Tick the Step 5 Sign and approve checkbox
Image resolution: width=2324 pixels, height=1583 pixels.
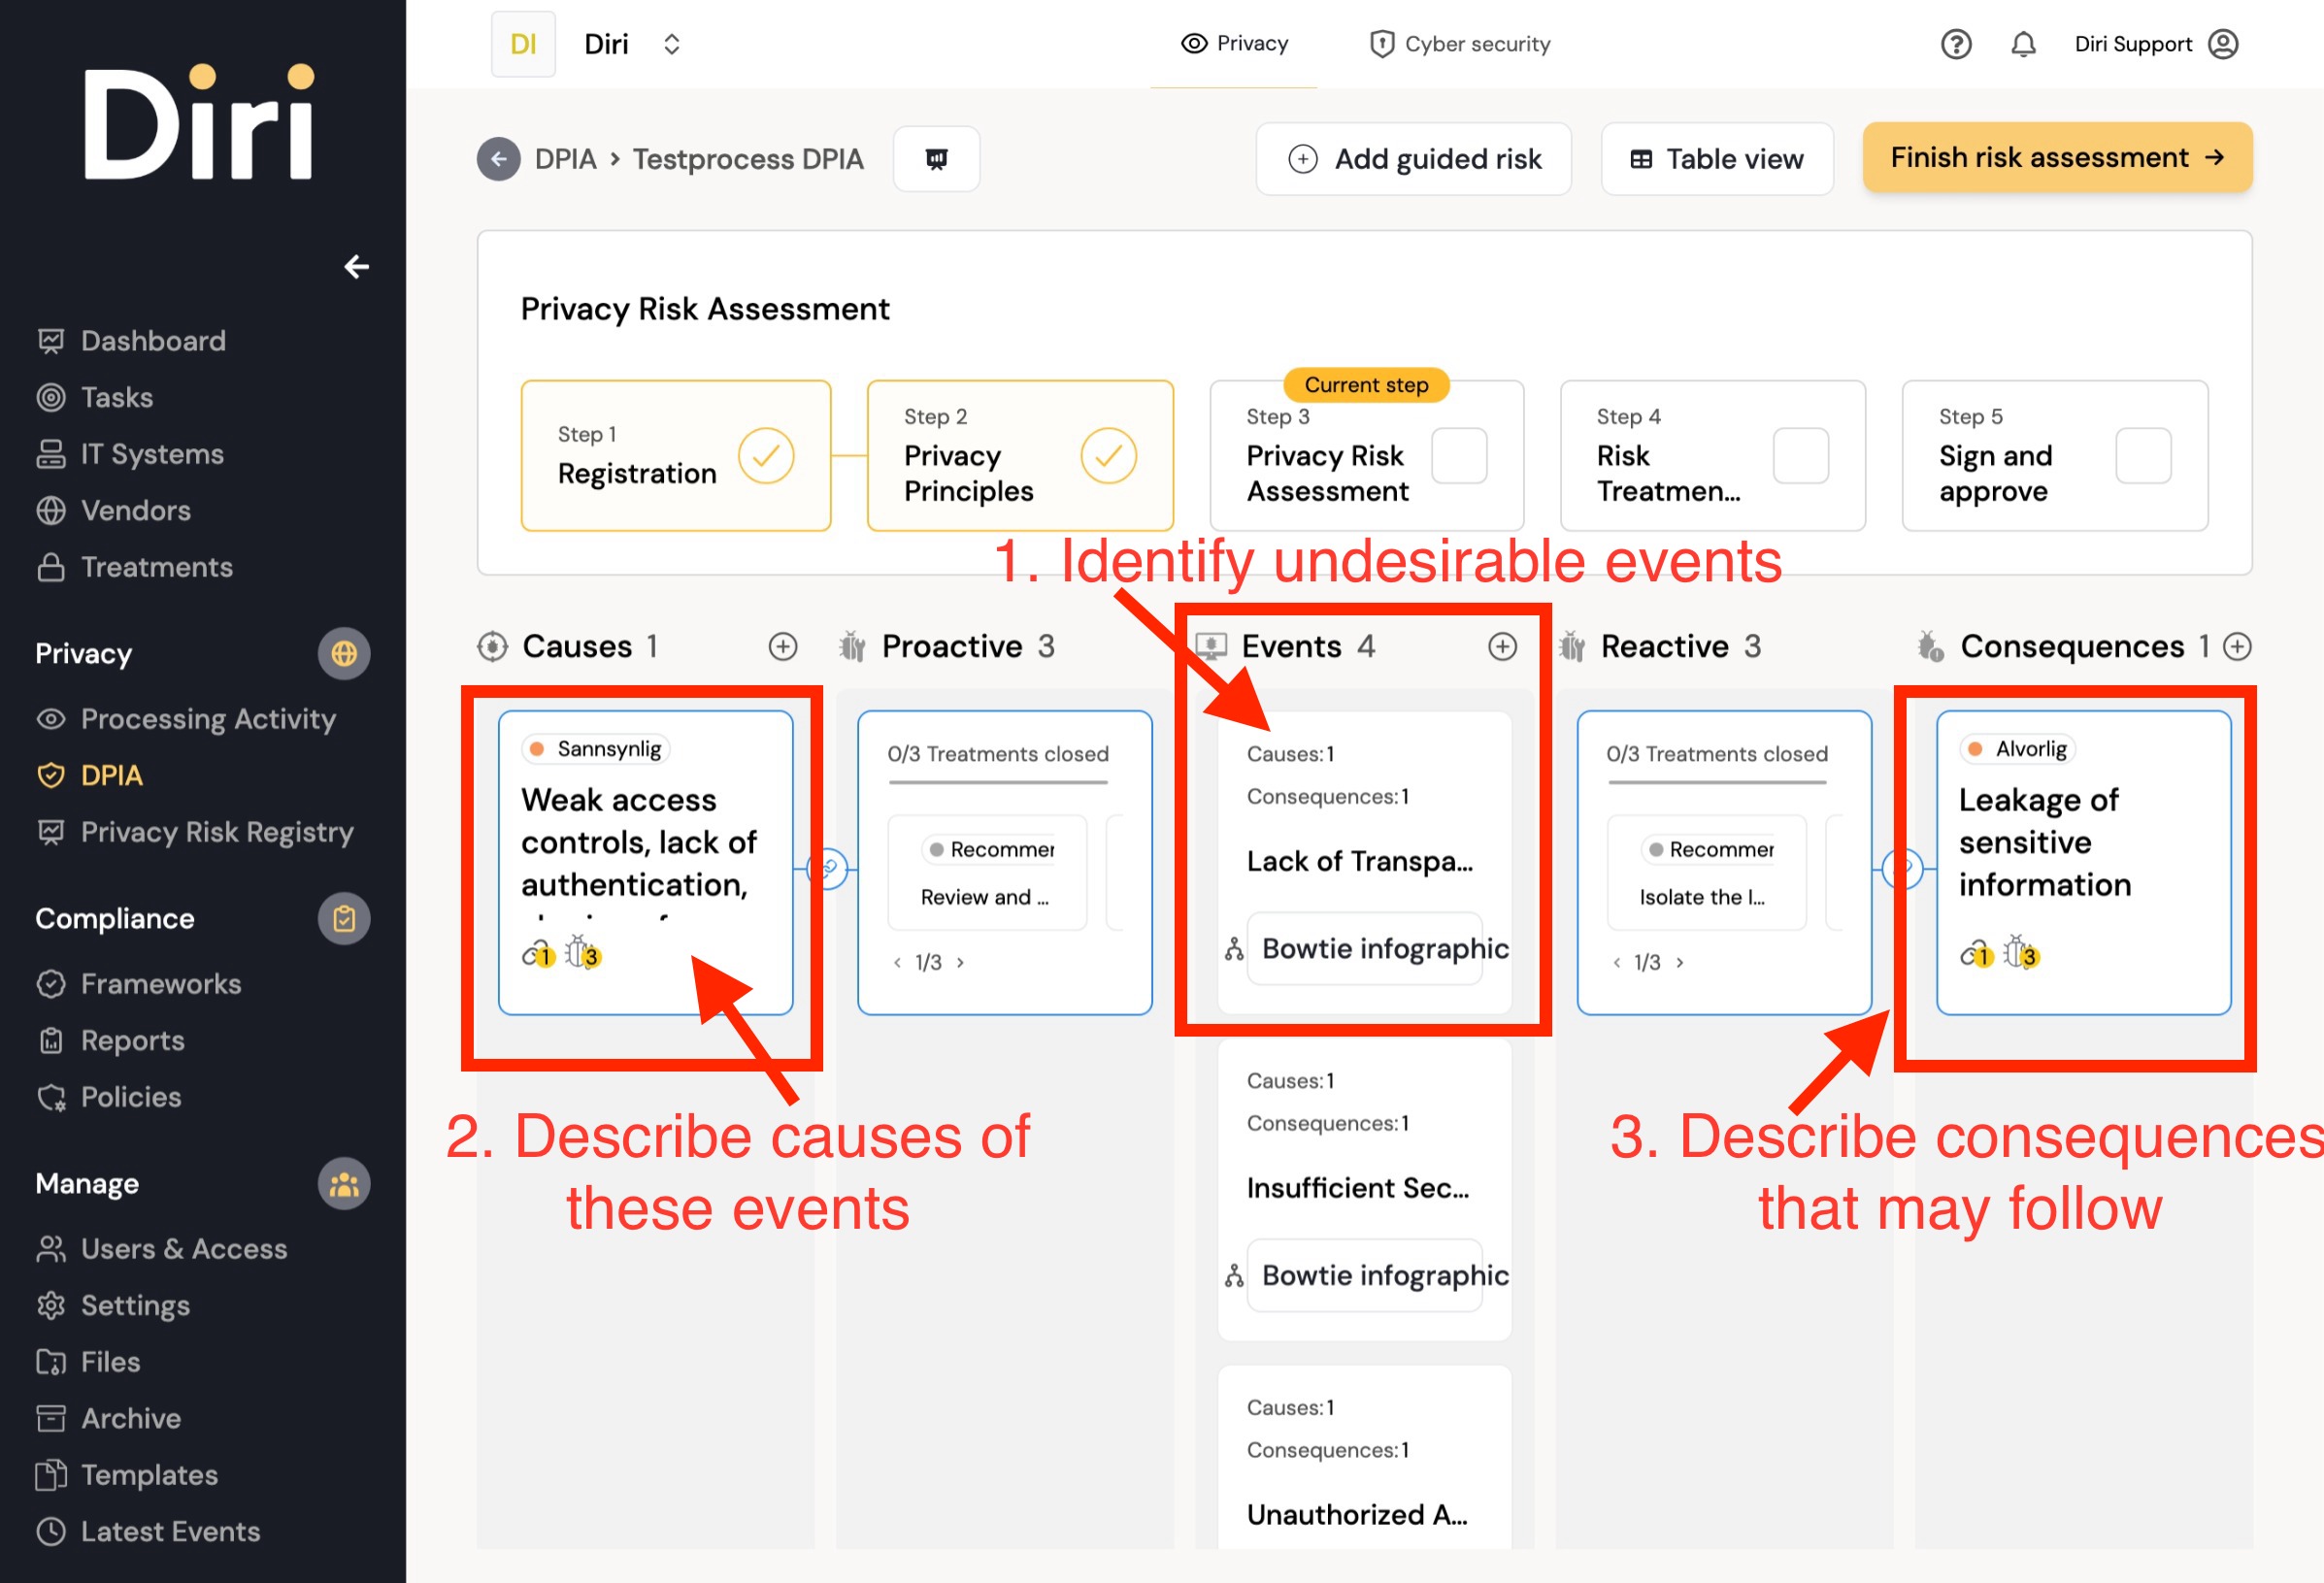tap(2143, 456)
